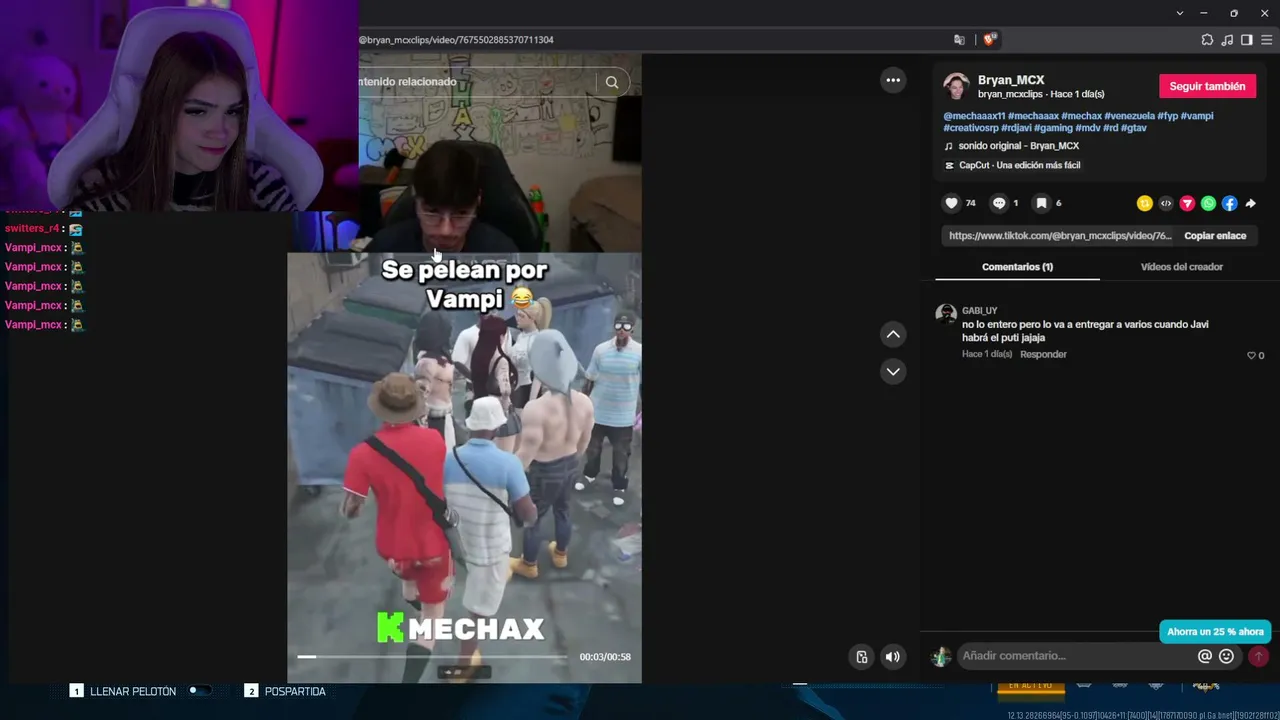Toggle the browser sidebar panel

pyautogui.click(x=1246, y=40)
